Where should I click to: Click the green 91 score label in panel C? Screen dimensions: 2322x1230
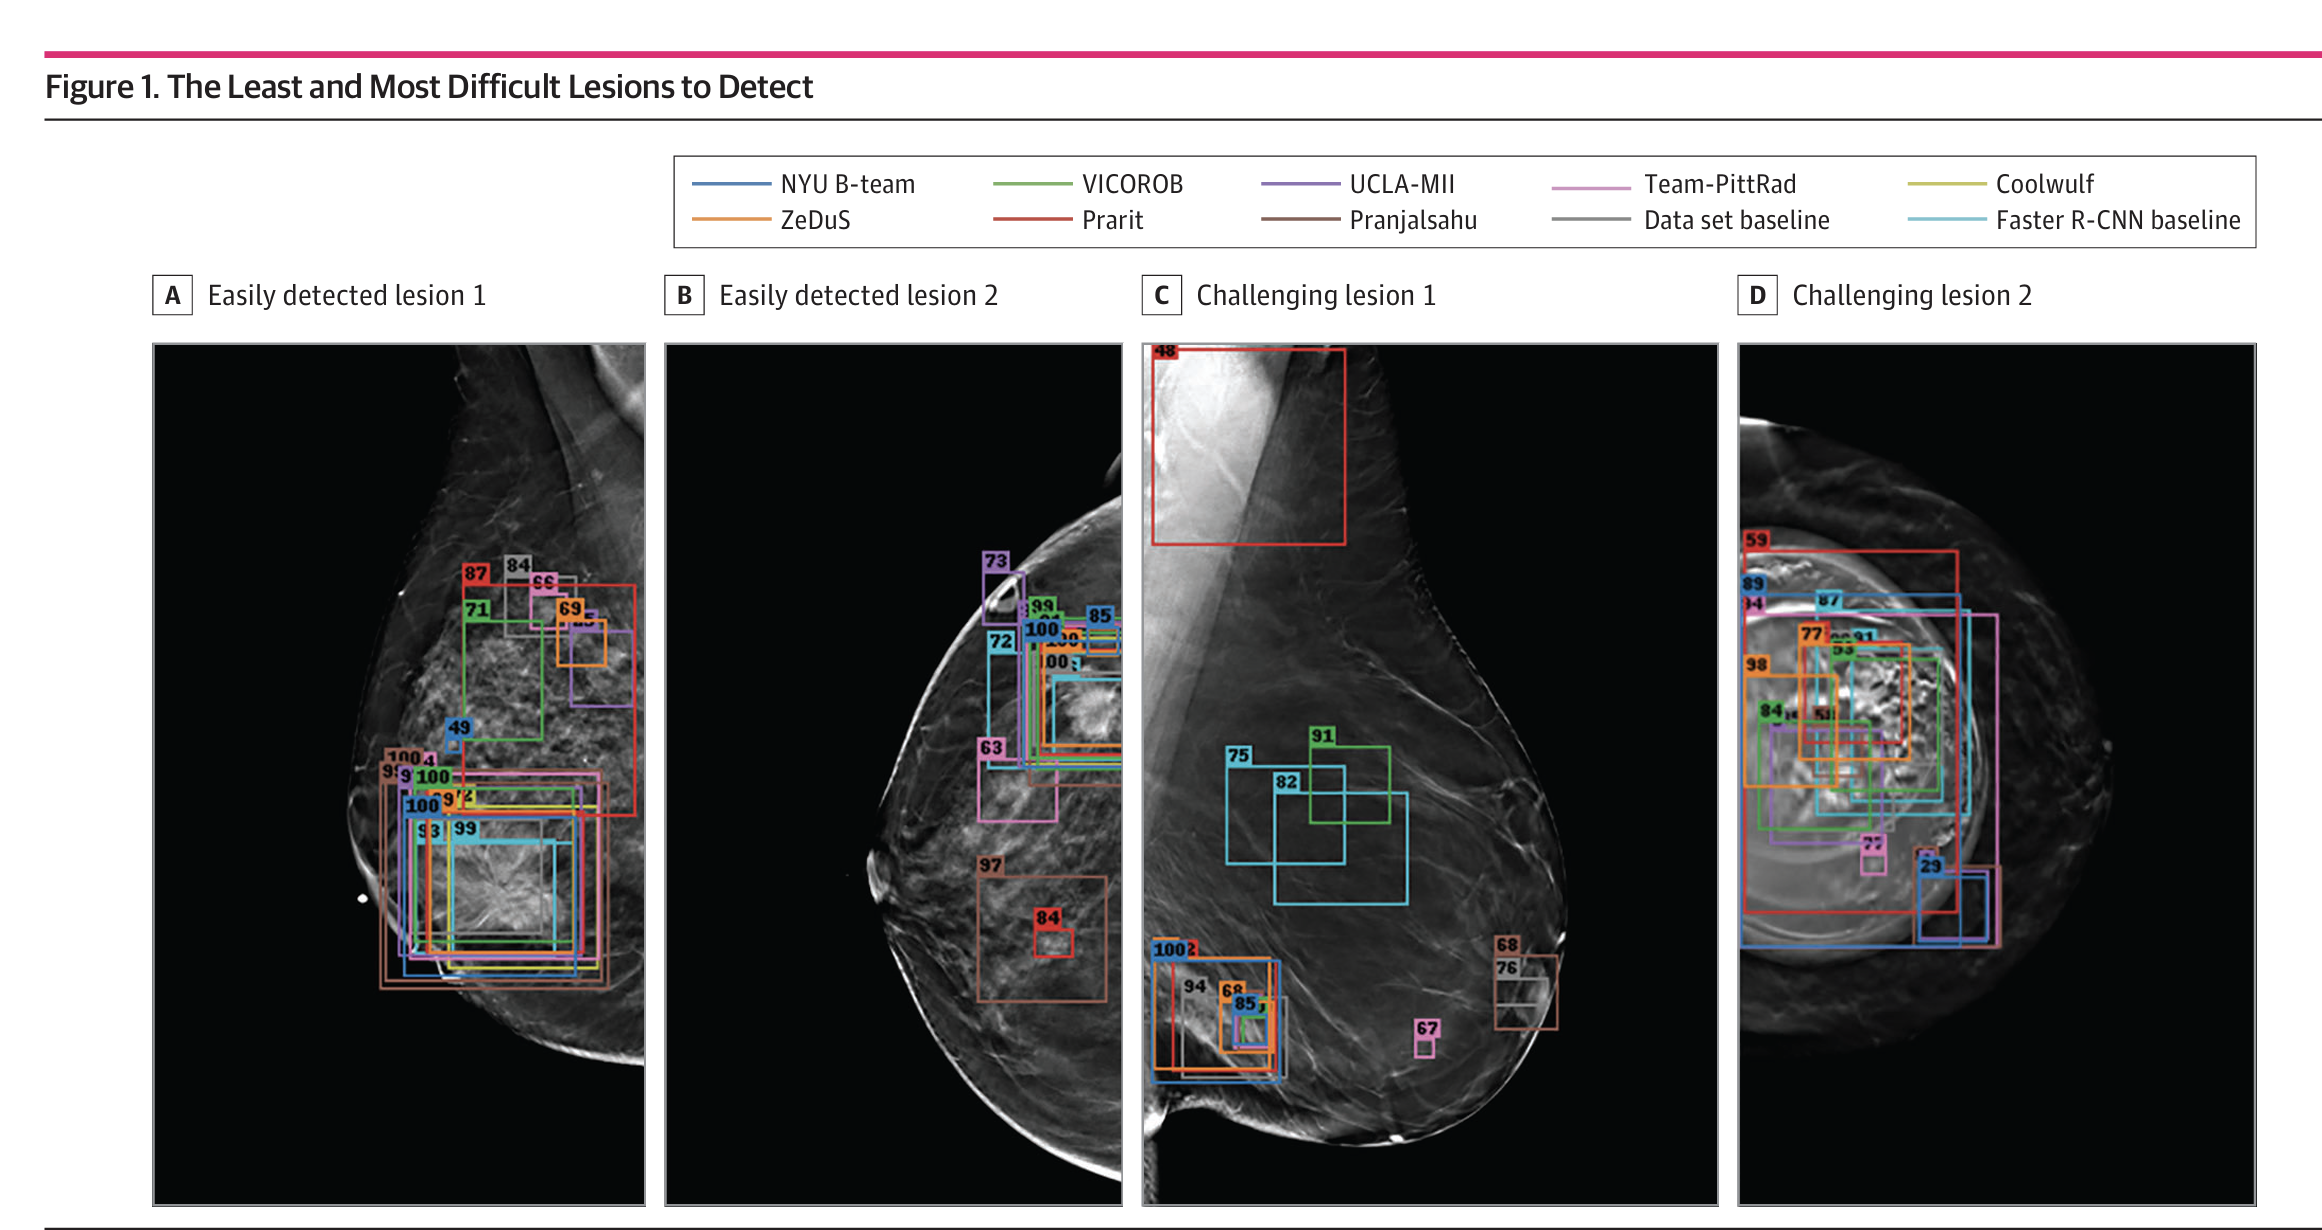click(1322, 736)
